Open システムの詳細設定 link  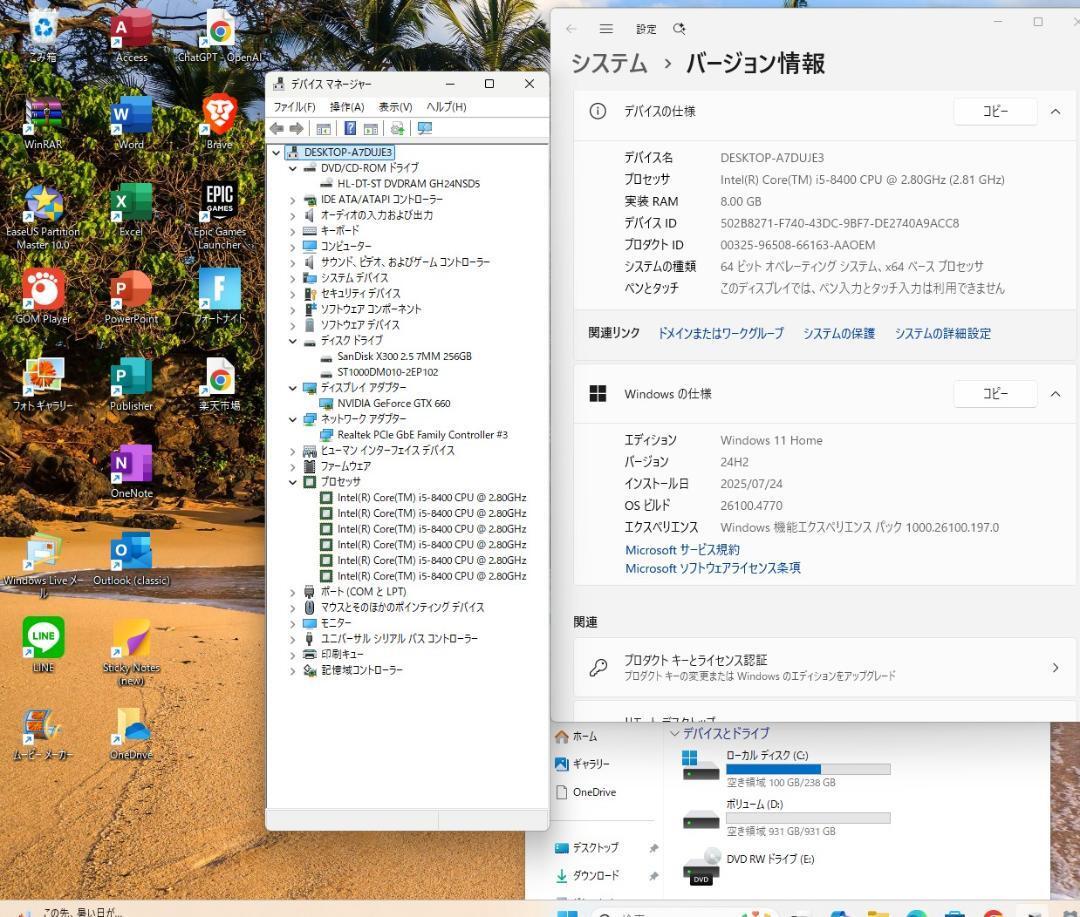[x=942, y=333]
